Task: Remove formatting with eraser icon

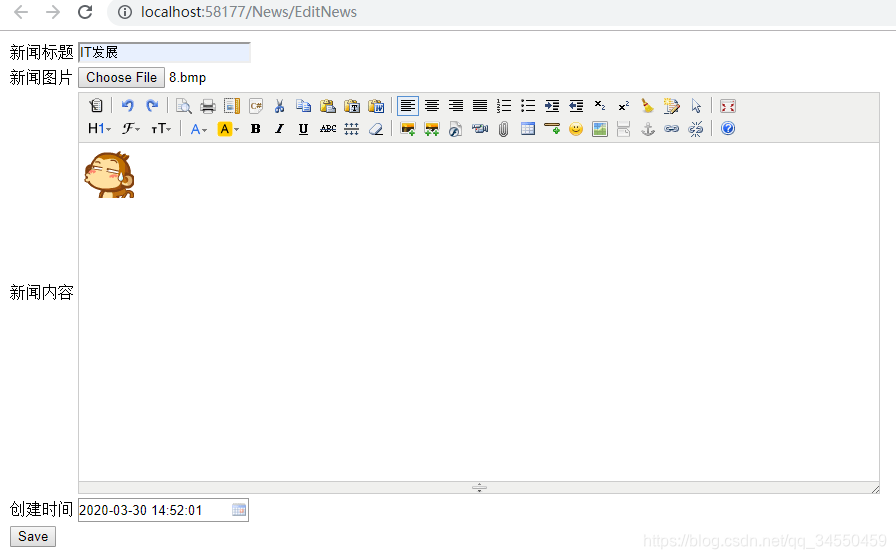Action: [x=375, y=129]
